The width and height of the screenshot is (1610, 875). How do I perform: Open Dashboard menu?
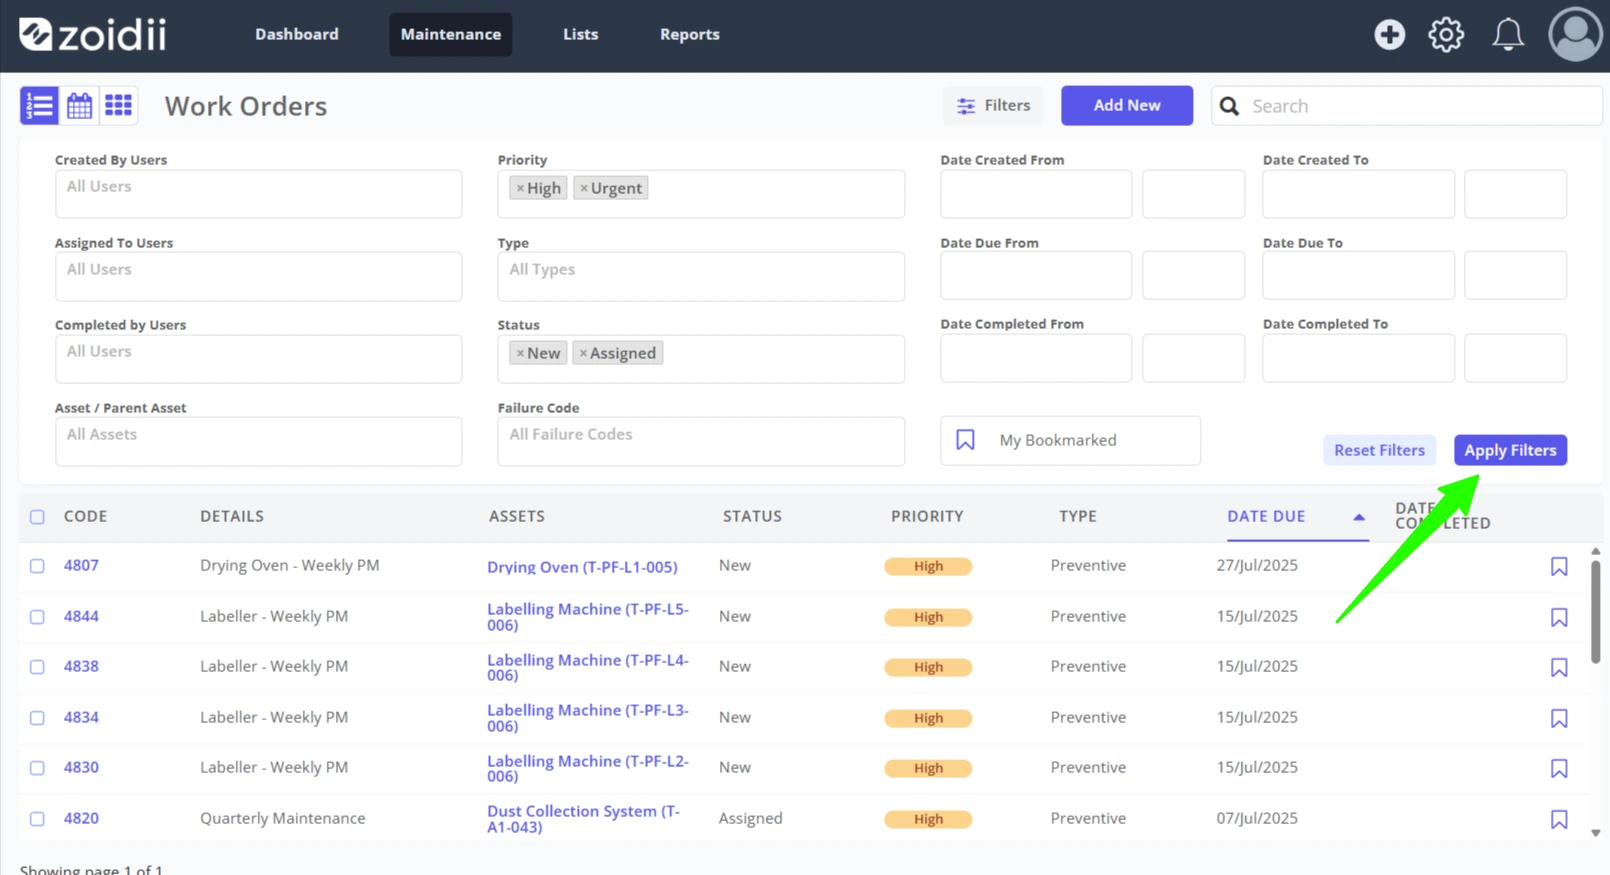(x=297, y=34)
